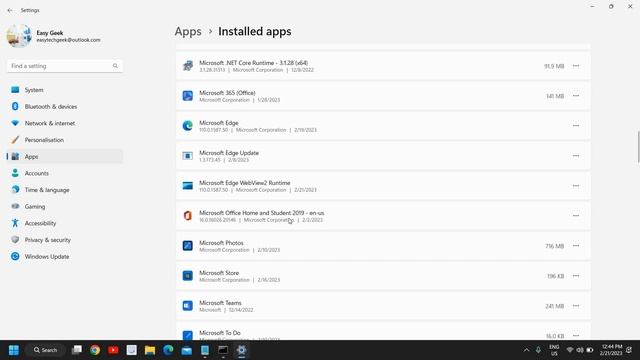Open Accounts settings
The width and height of the screenshot is (640, 360).
pyautogui.click(x=64, y=173)
